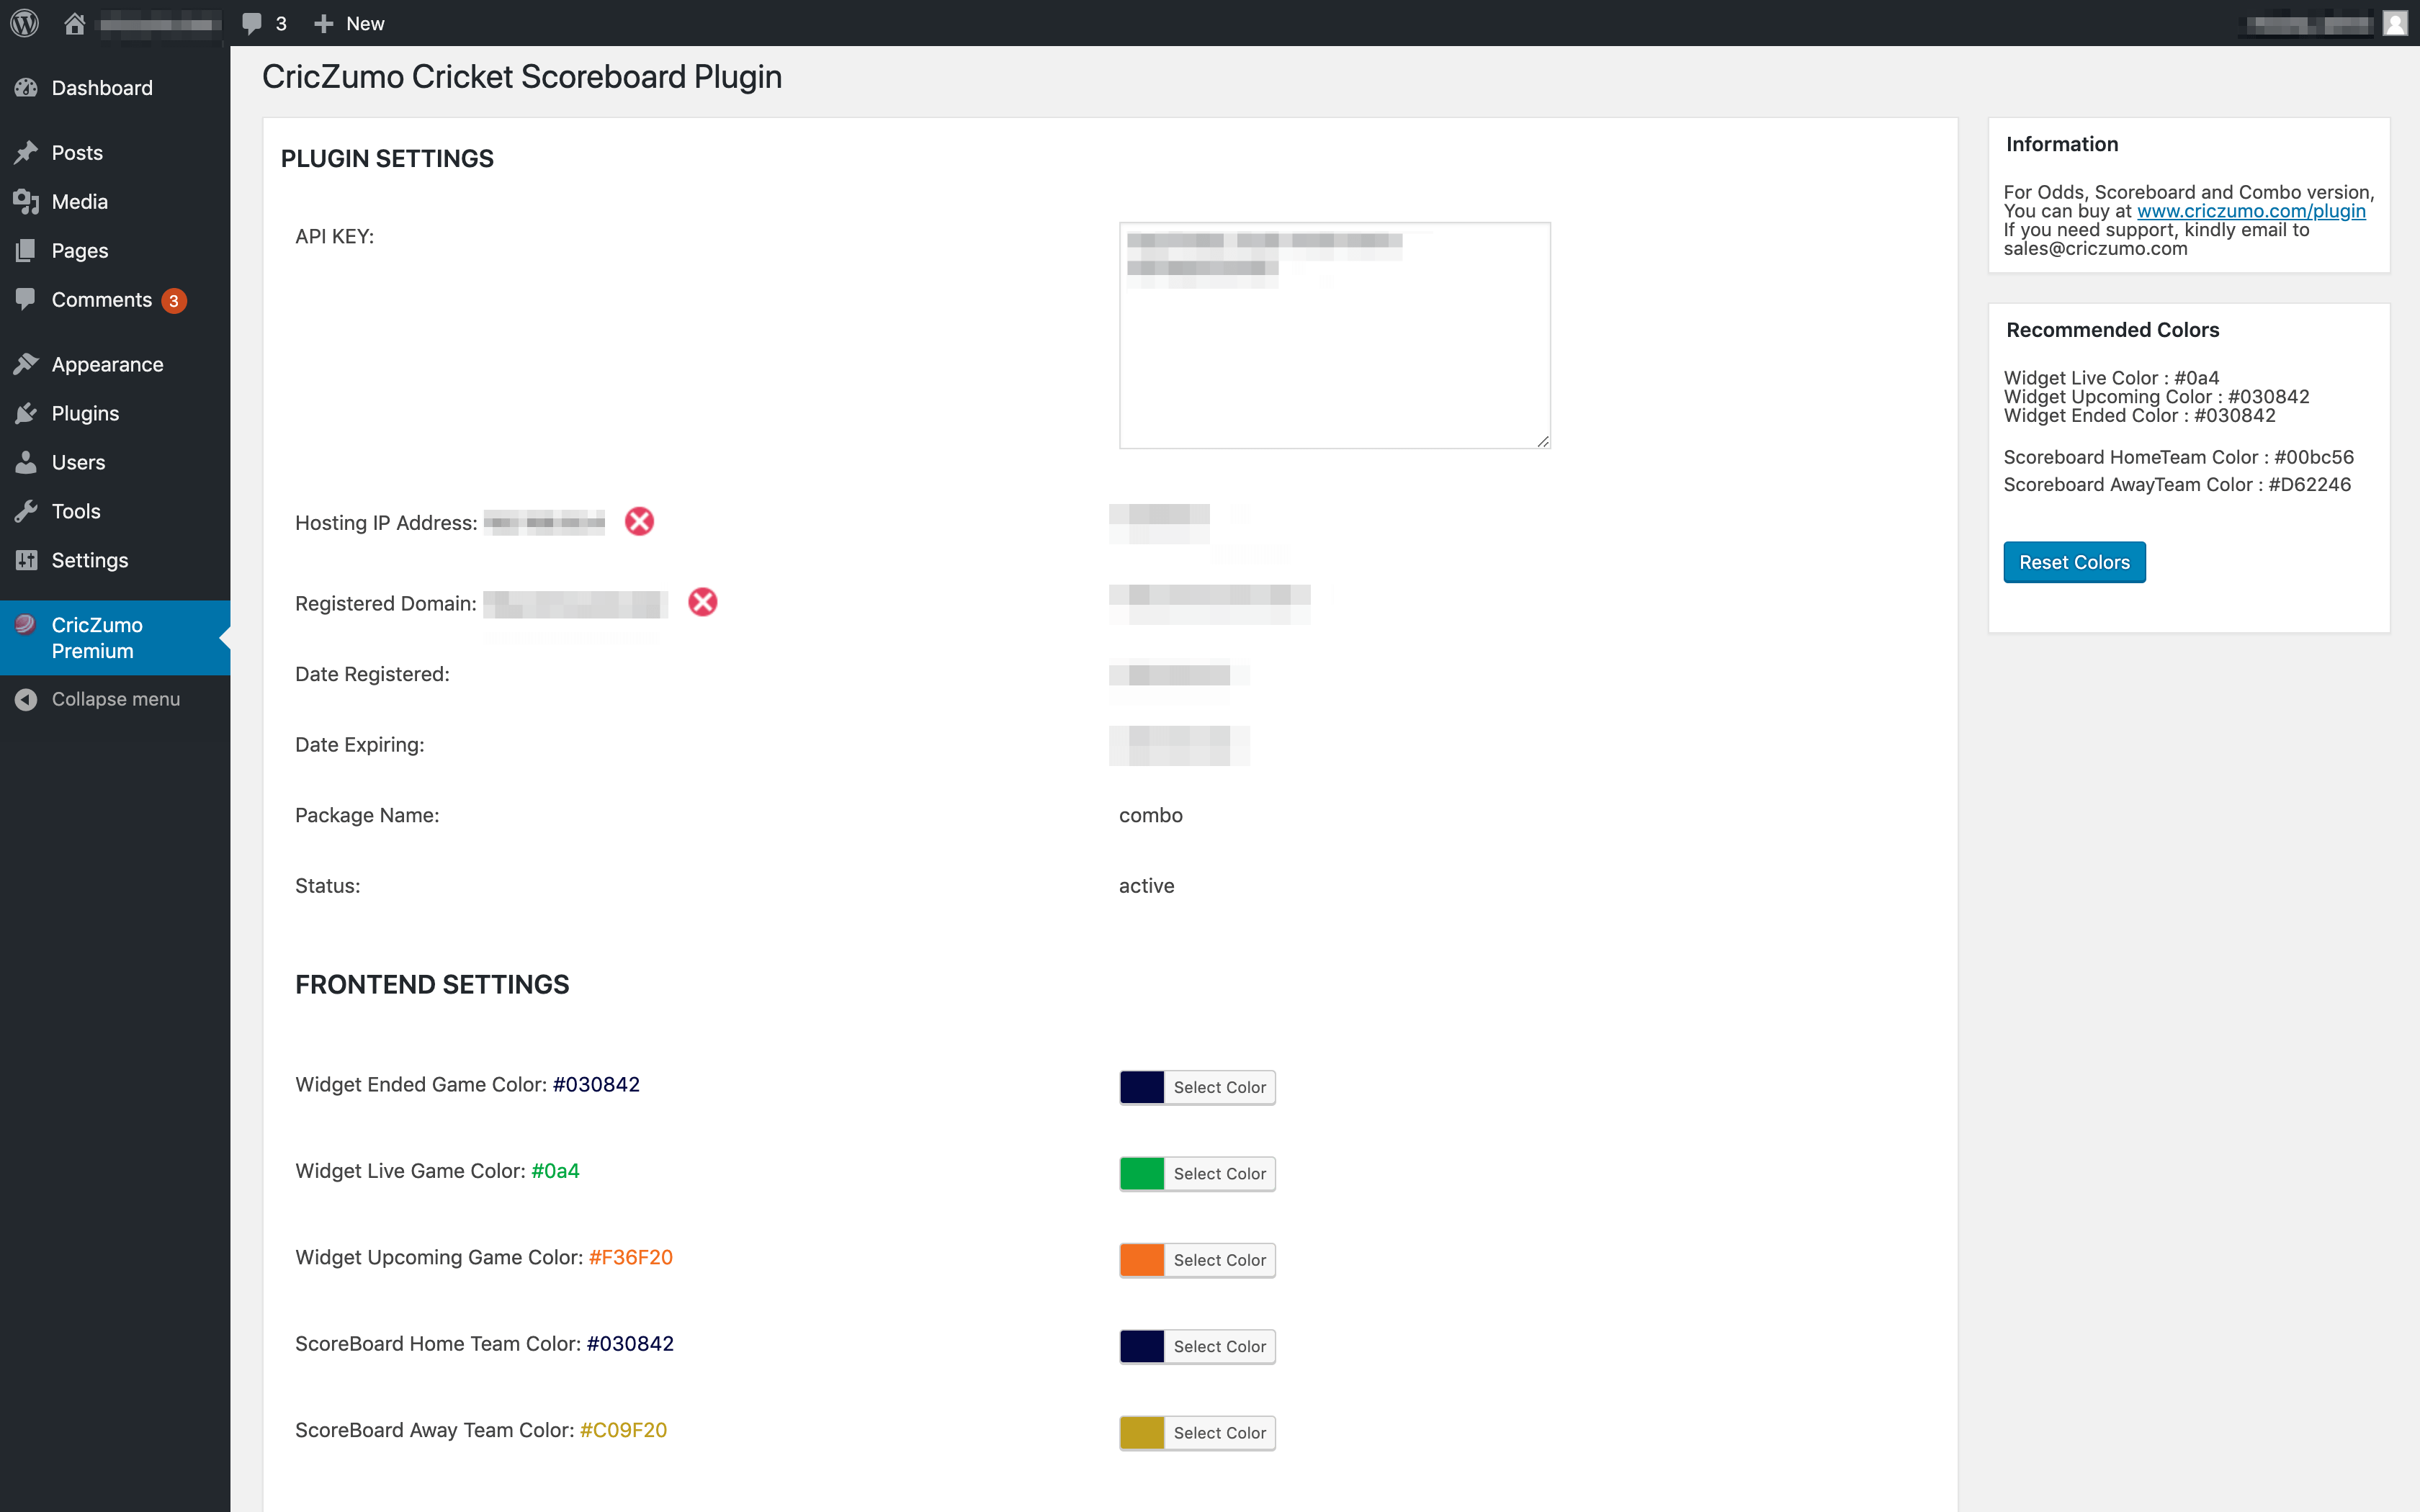Click the red X beside Registered Domain
This screenshot has height=1512, width=2420.
(x=703, y=602)
